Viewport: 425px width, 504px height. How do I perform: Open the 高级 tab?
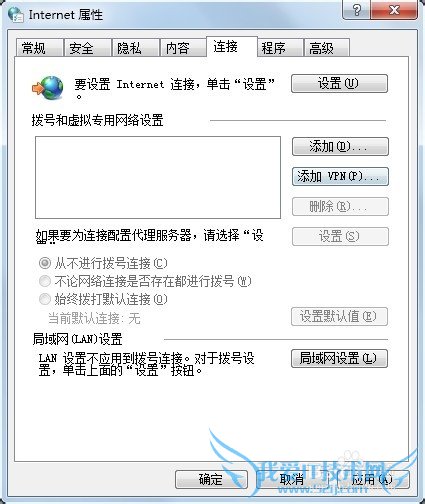(327, 48)
